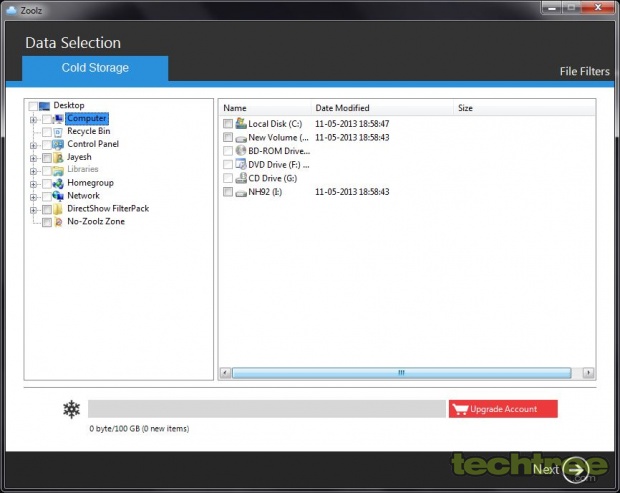Screen dimensions: 620x493
Task: Select the Recycle Bin label in the tree
Action: tap(89, 131)
